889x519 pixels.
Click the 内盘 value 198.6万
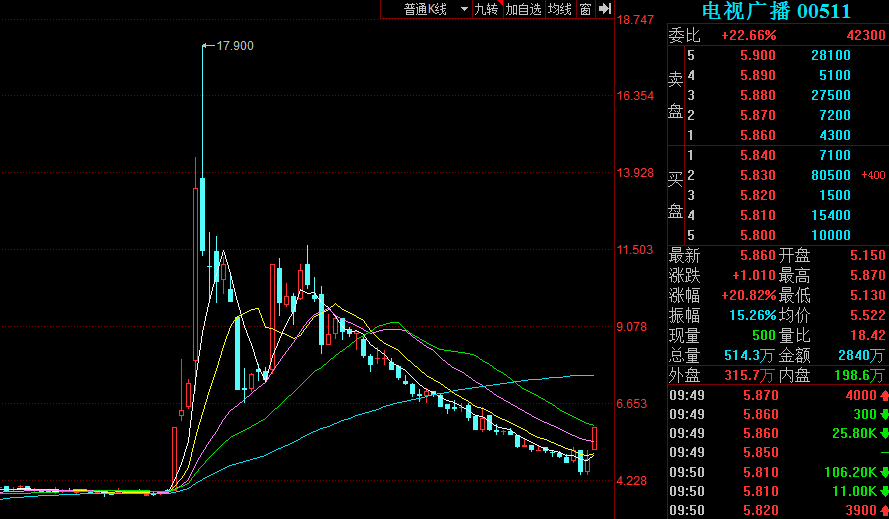[859, 375]
